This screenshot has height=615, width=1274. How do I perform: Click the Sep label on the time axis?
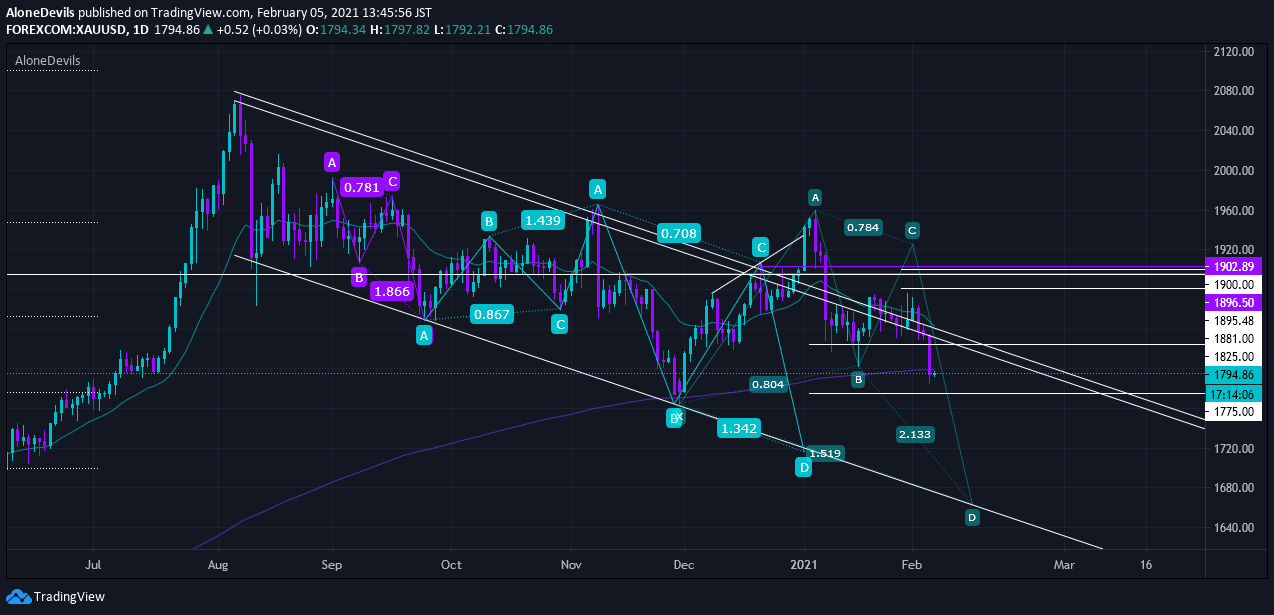coord(332,565)
